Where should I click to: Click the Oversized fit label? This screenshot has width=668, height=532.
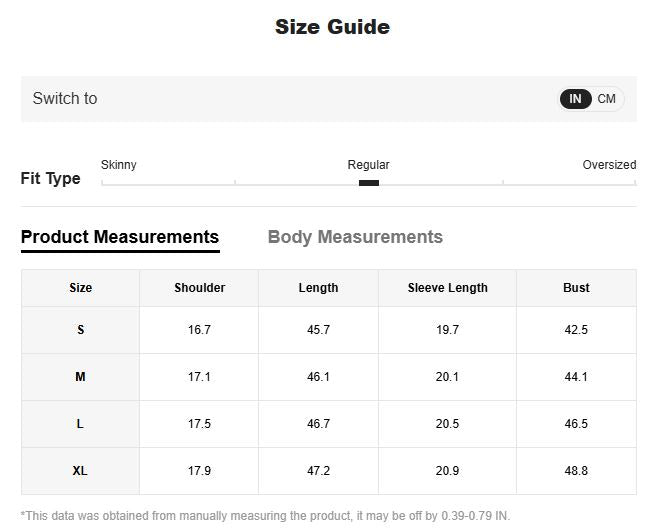click(x=609, y=165)
